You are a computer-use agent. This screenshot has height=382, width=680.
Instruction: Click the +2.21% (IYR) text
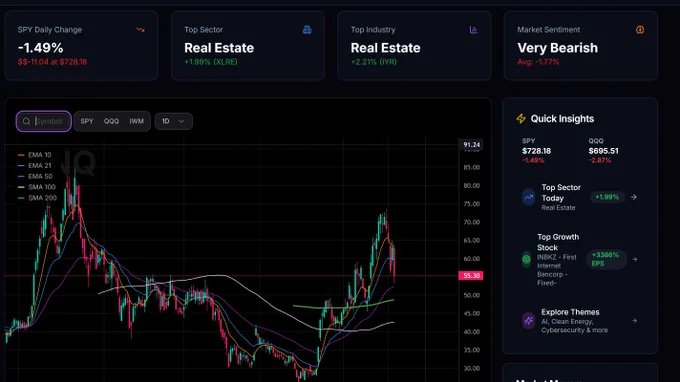(374, 62)
